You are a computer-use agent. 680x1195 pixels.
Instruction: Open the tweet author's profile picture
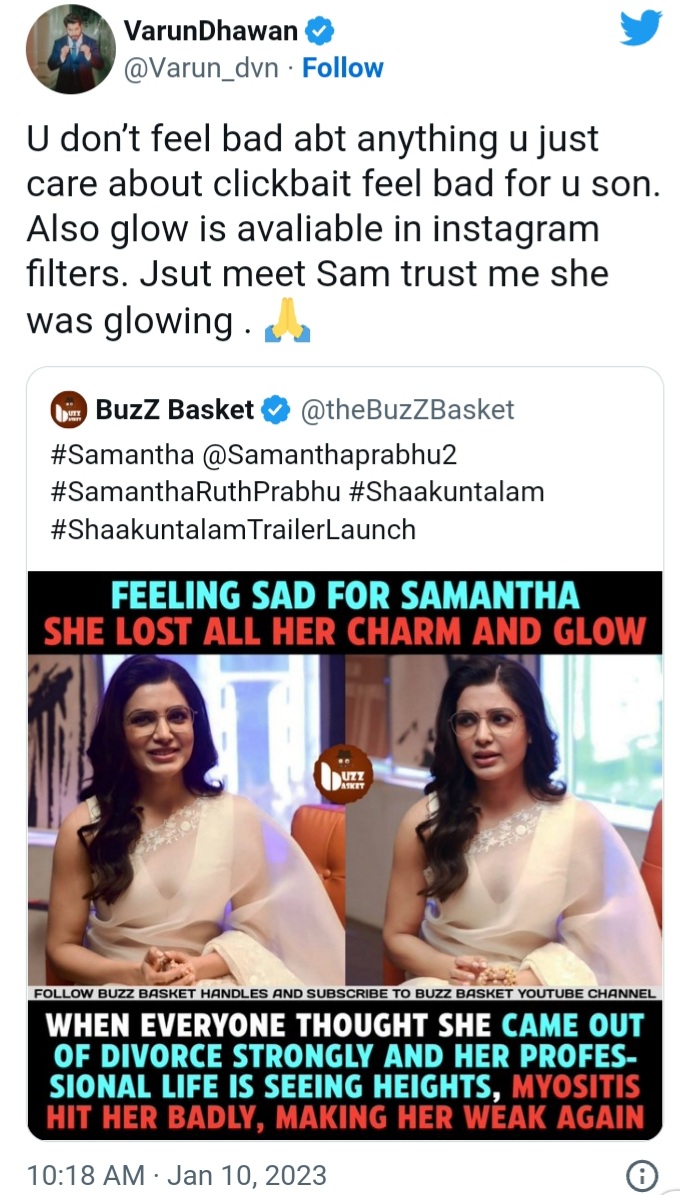[x=71, y=49]
